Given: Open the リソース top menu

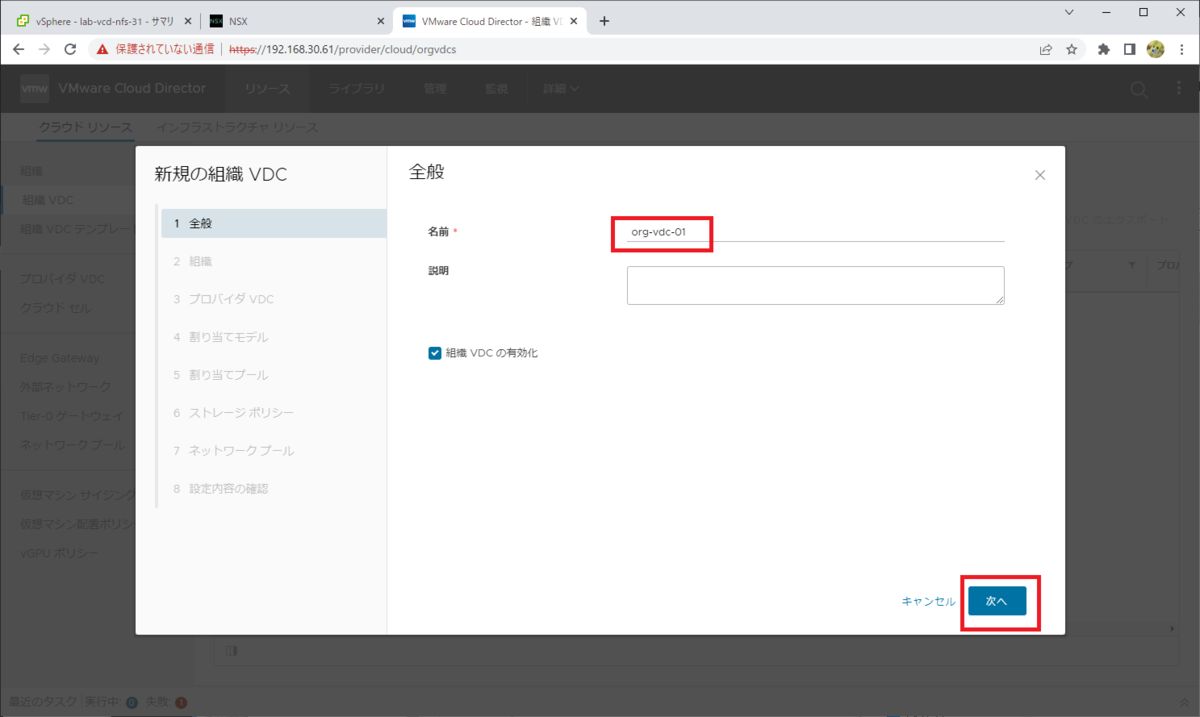Looking at the screenshot, I should [x=267, y=89].
